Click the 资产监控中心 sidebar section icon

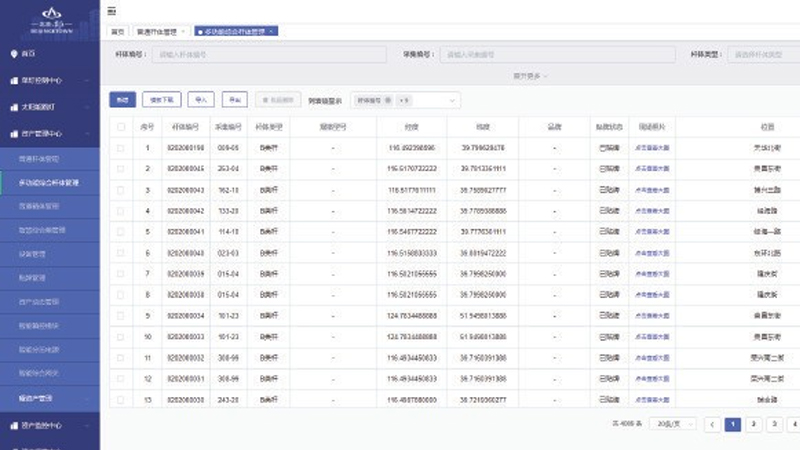[13, 425]
